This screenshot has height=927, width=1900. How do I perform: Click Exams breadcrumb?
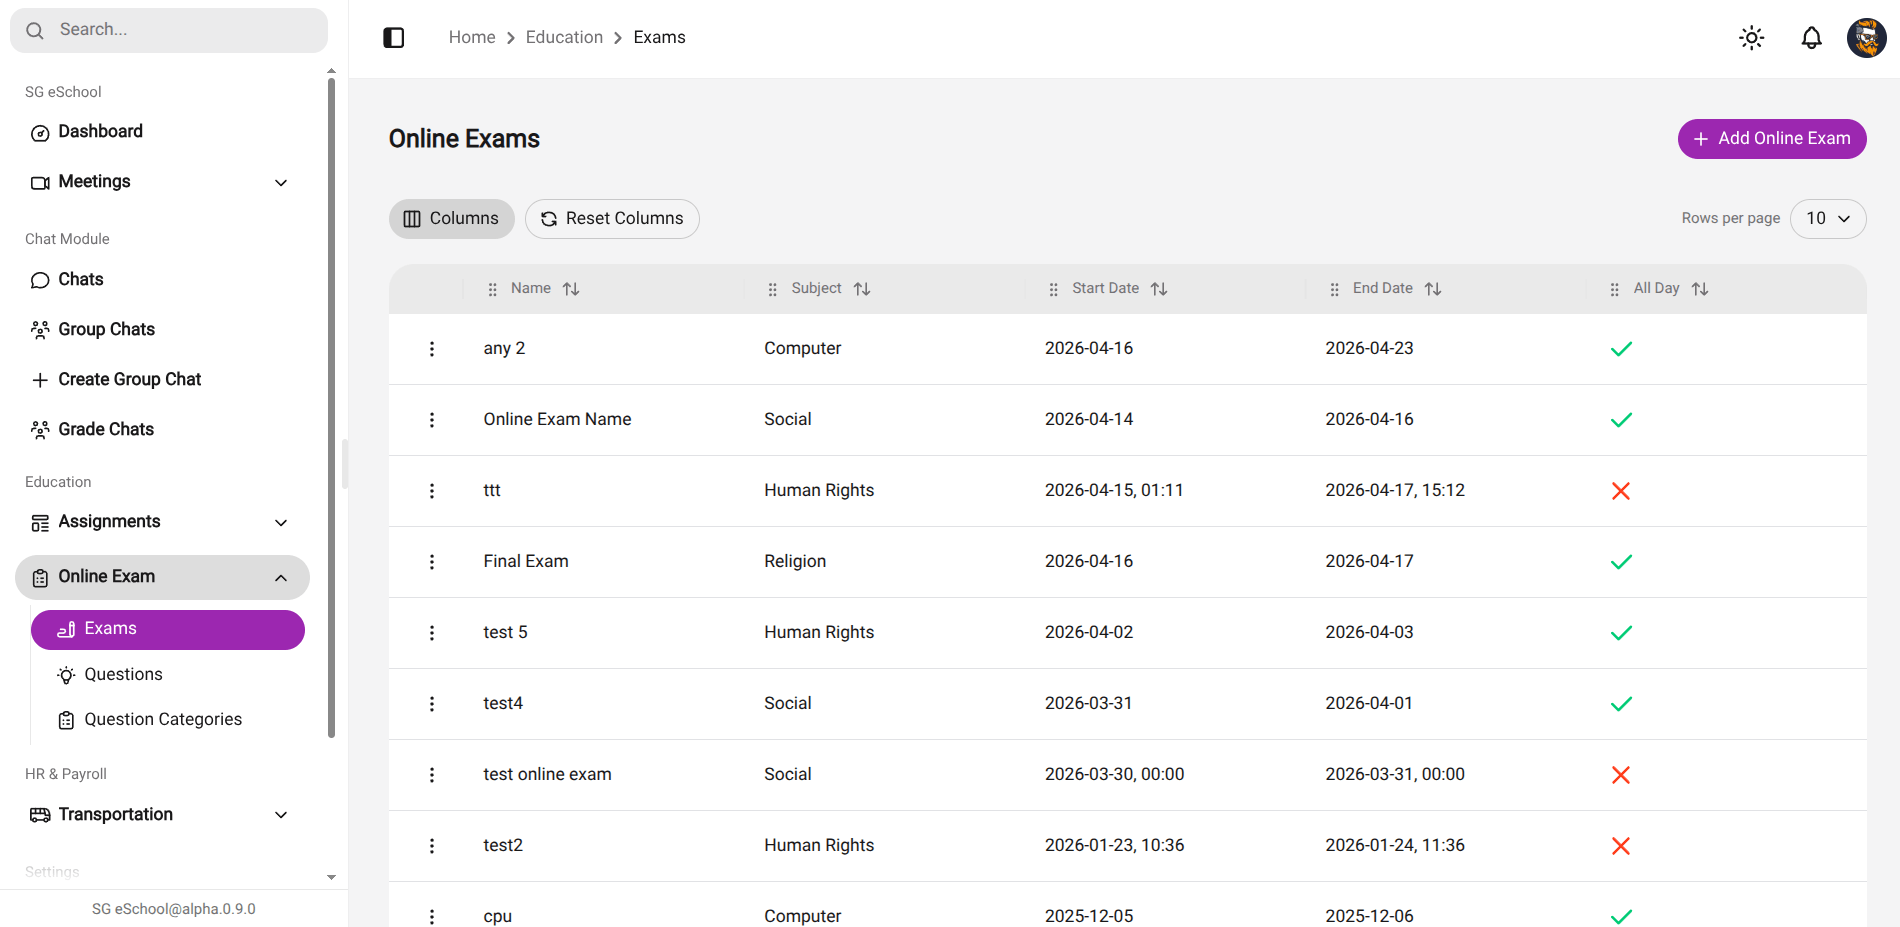point(660,38)
